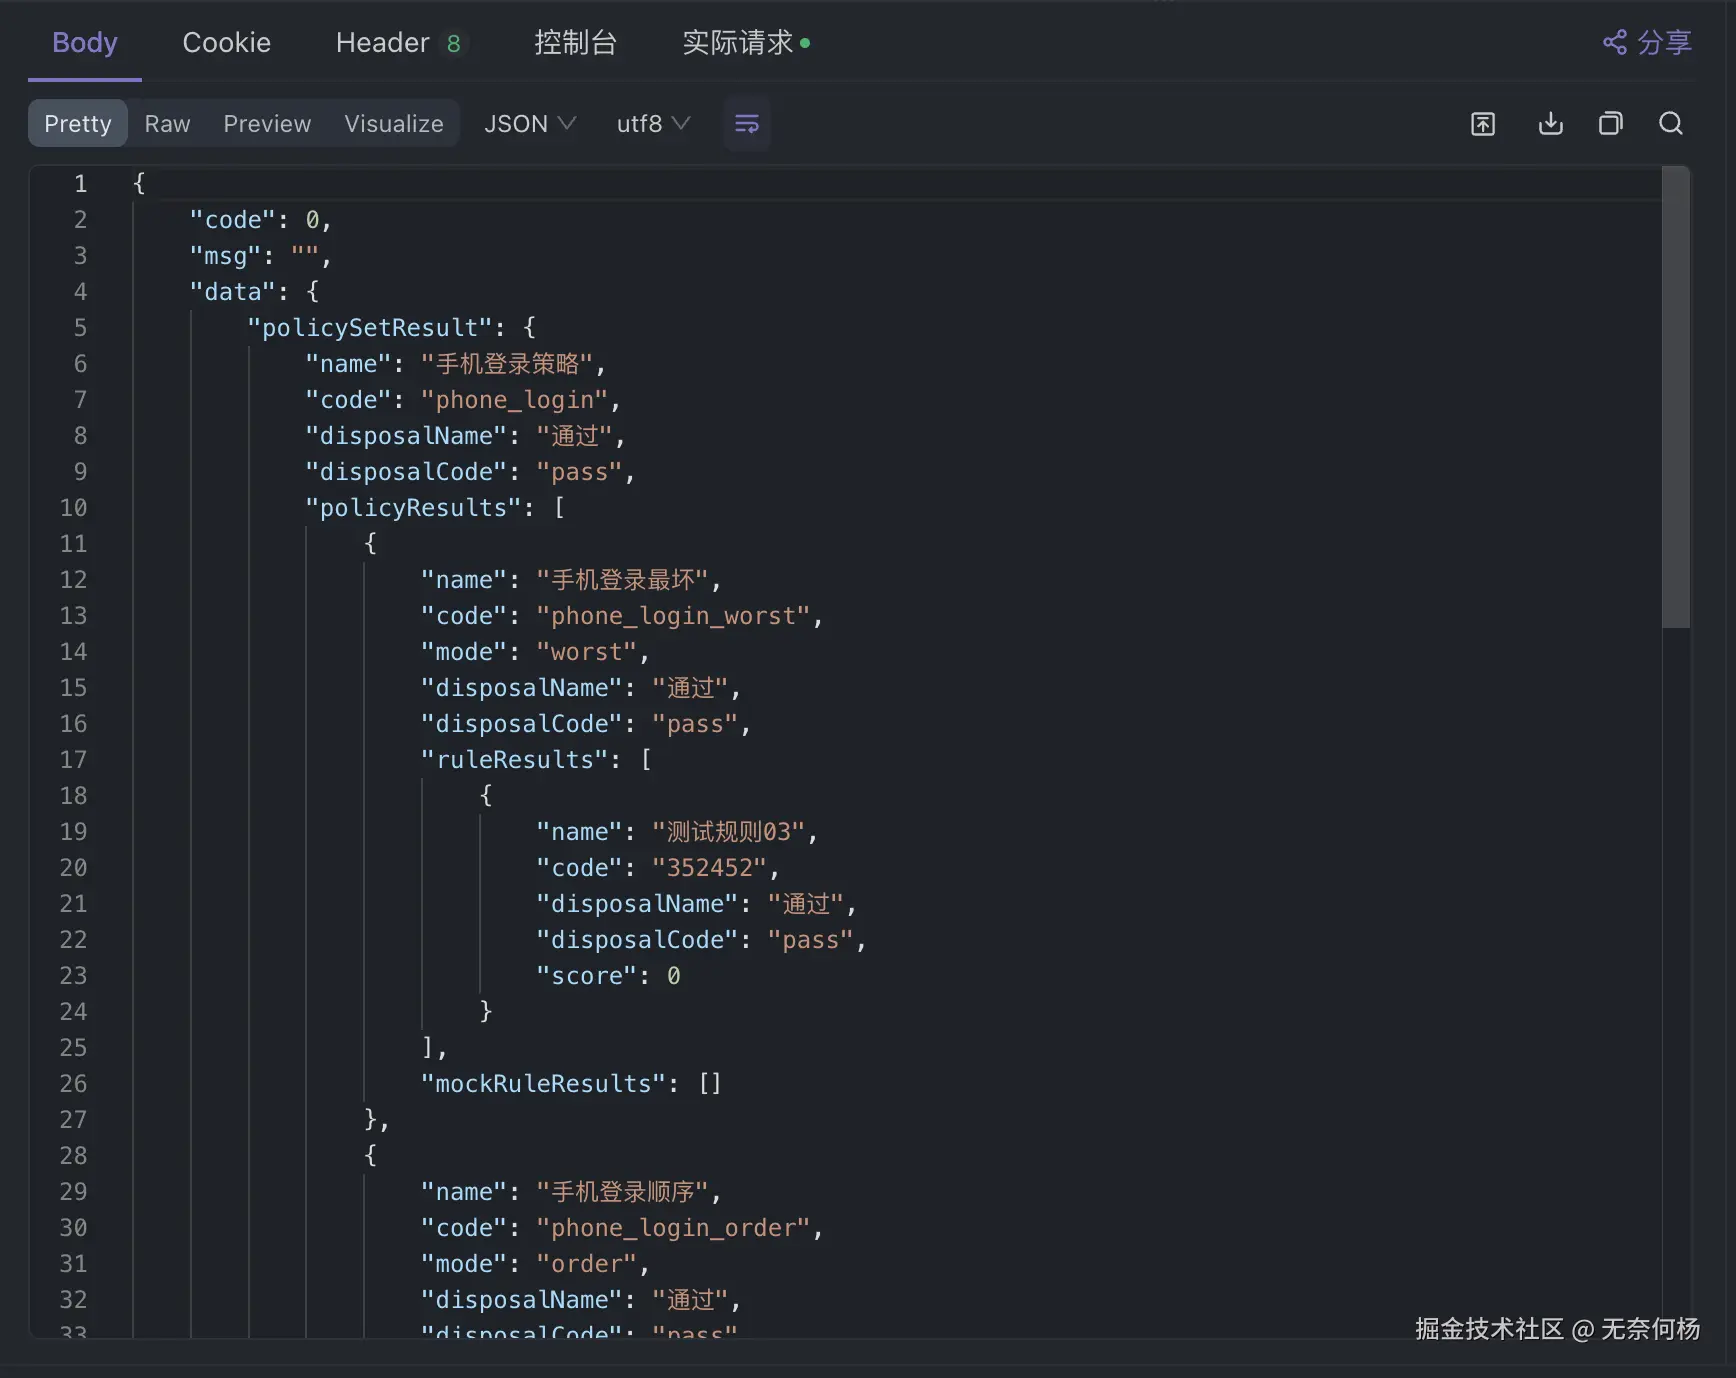Click the "msg" key text

(226, 255)
